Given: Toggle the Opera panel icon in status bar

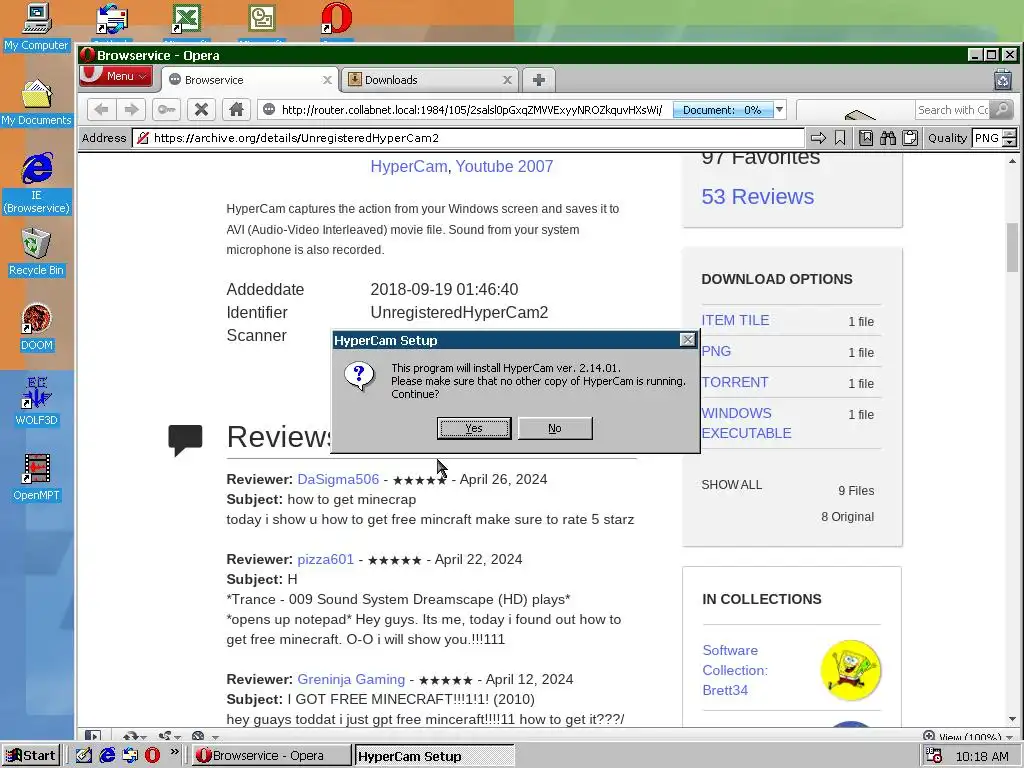Looking at the screenshot, I should coord(93,736).
